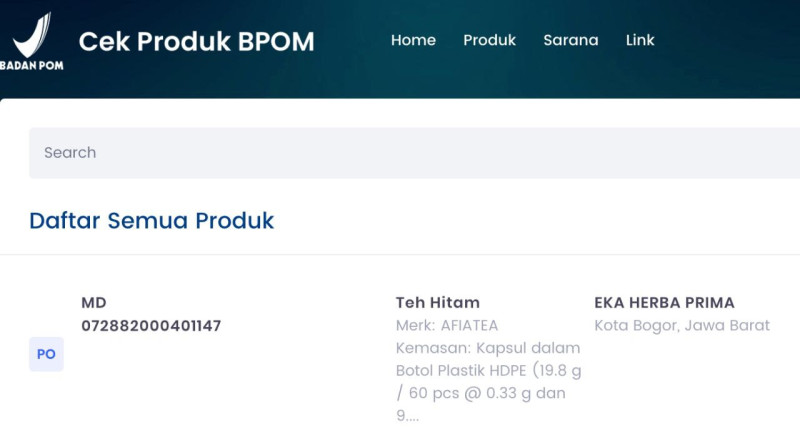Click the Kemasan: Kapsul dalam text
The height and width of the screenshot is (430, 800).
pos(488,348)
